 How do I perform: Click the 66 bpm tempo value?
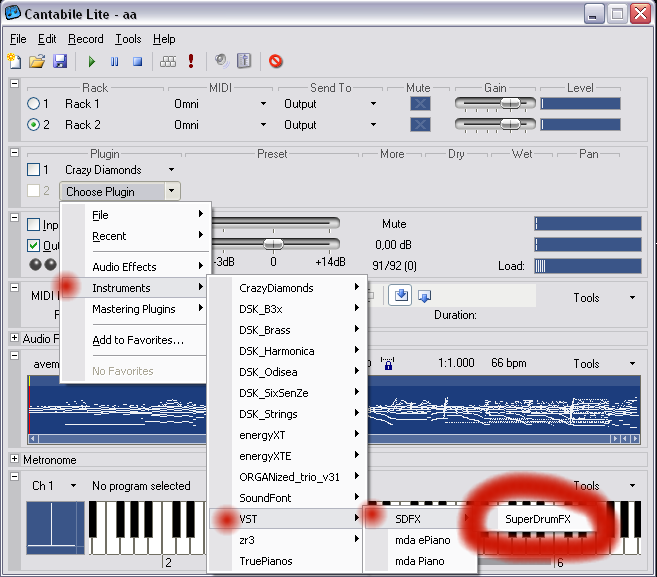(x=509, y=363)
